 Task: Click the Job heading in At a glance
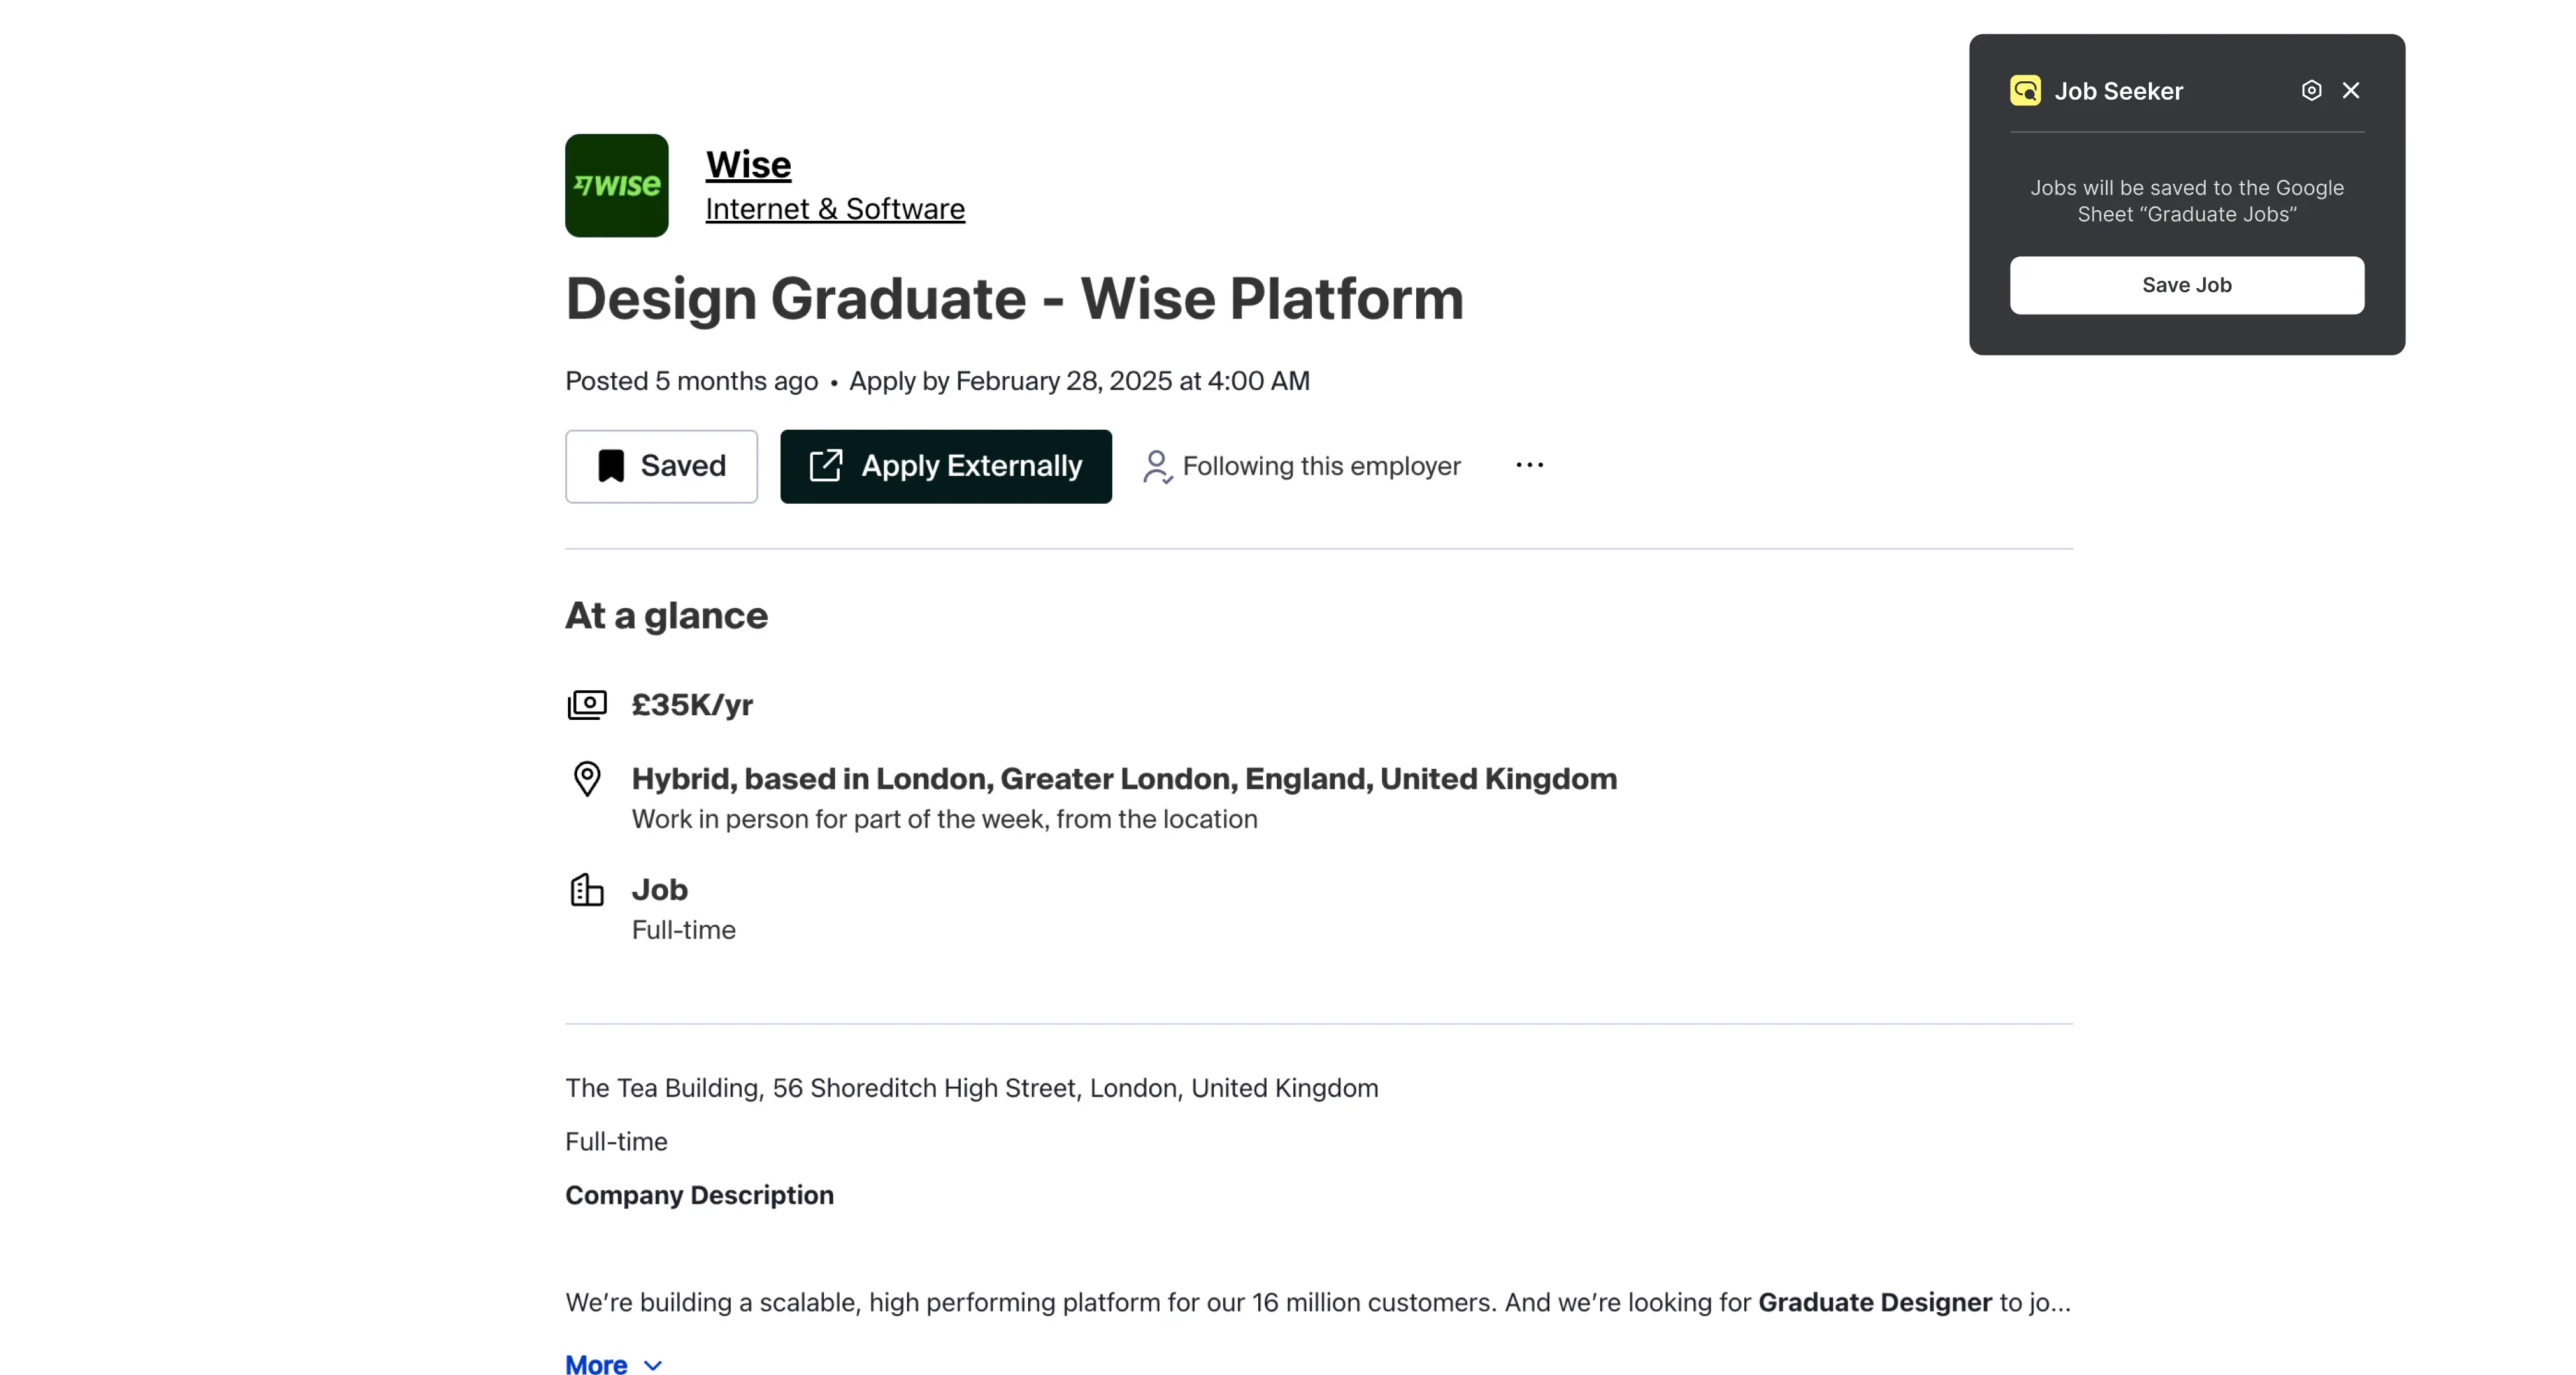(x=659, y=889)
